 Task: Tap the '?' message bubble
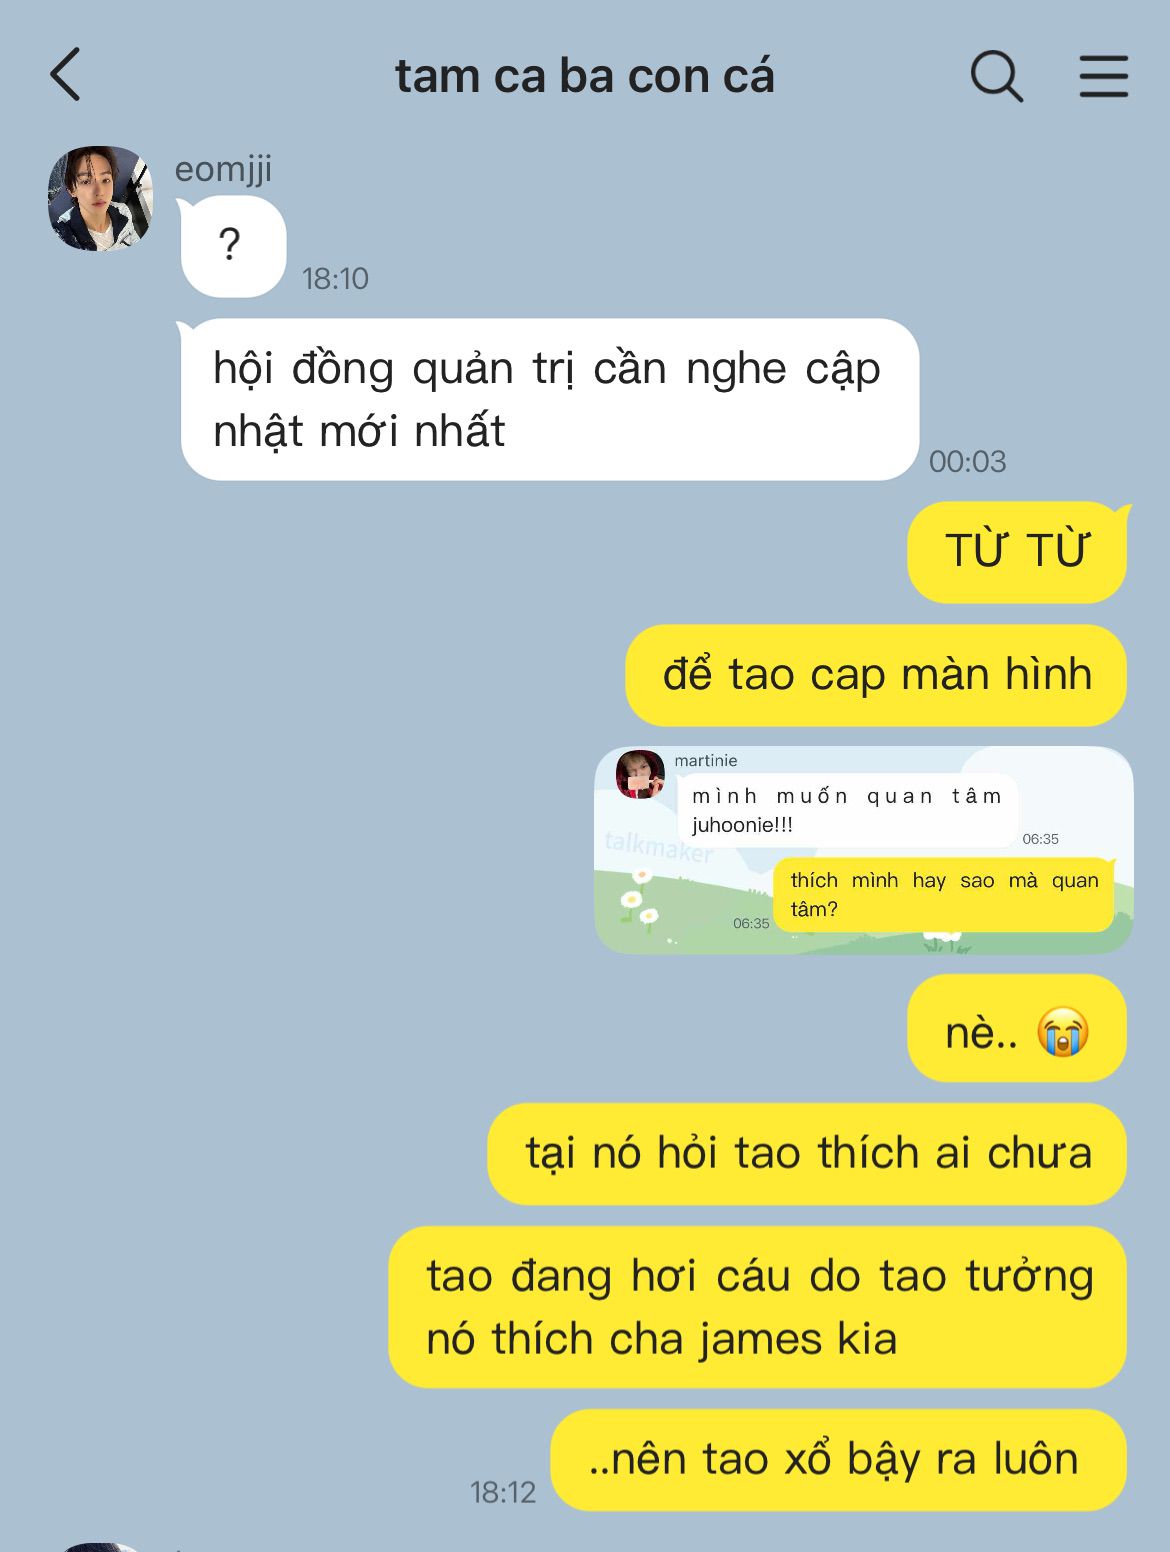click(x=232, y=246)
